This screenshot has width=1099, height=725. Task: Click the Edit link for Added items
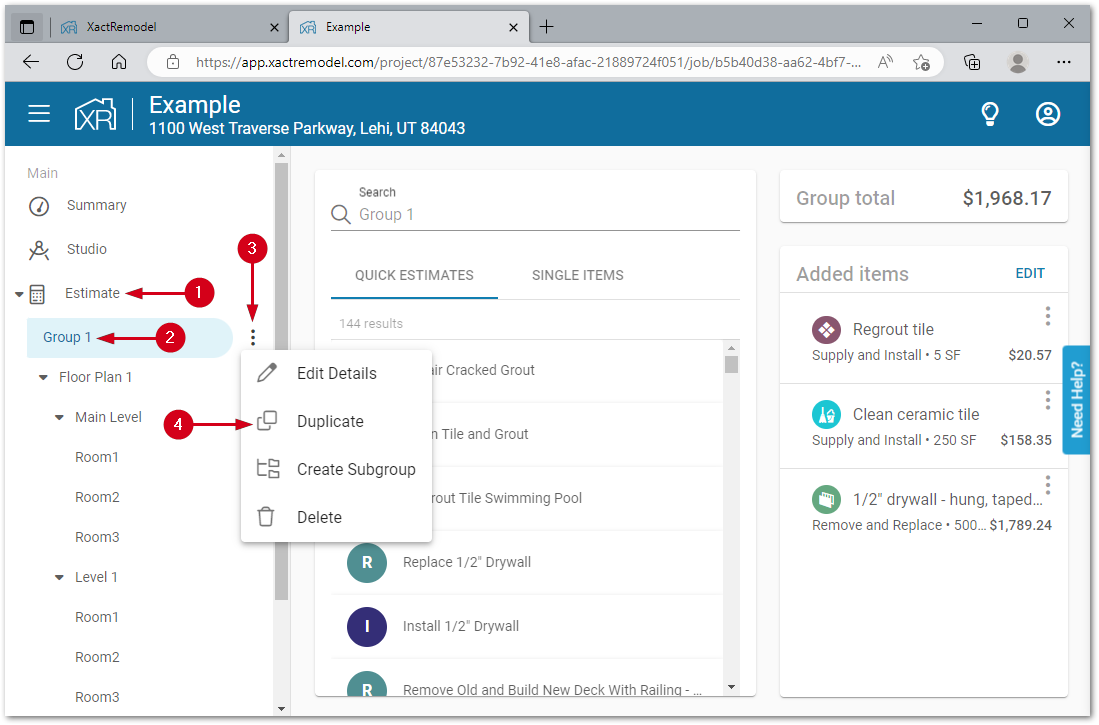(1030, 273)
